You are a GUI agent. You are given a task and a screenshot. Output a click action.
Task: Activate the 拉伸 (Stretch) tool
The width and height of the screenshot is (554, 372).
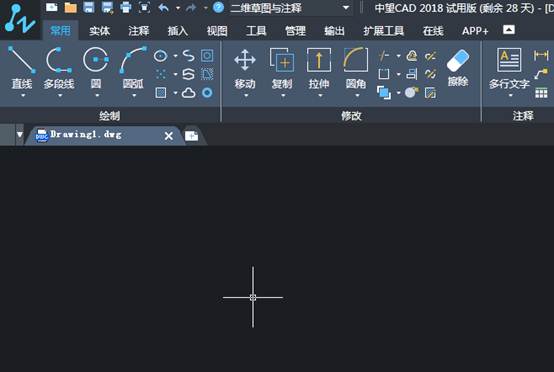[x=319, y=68]
